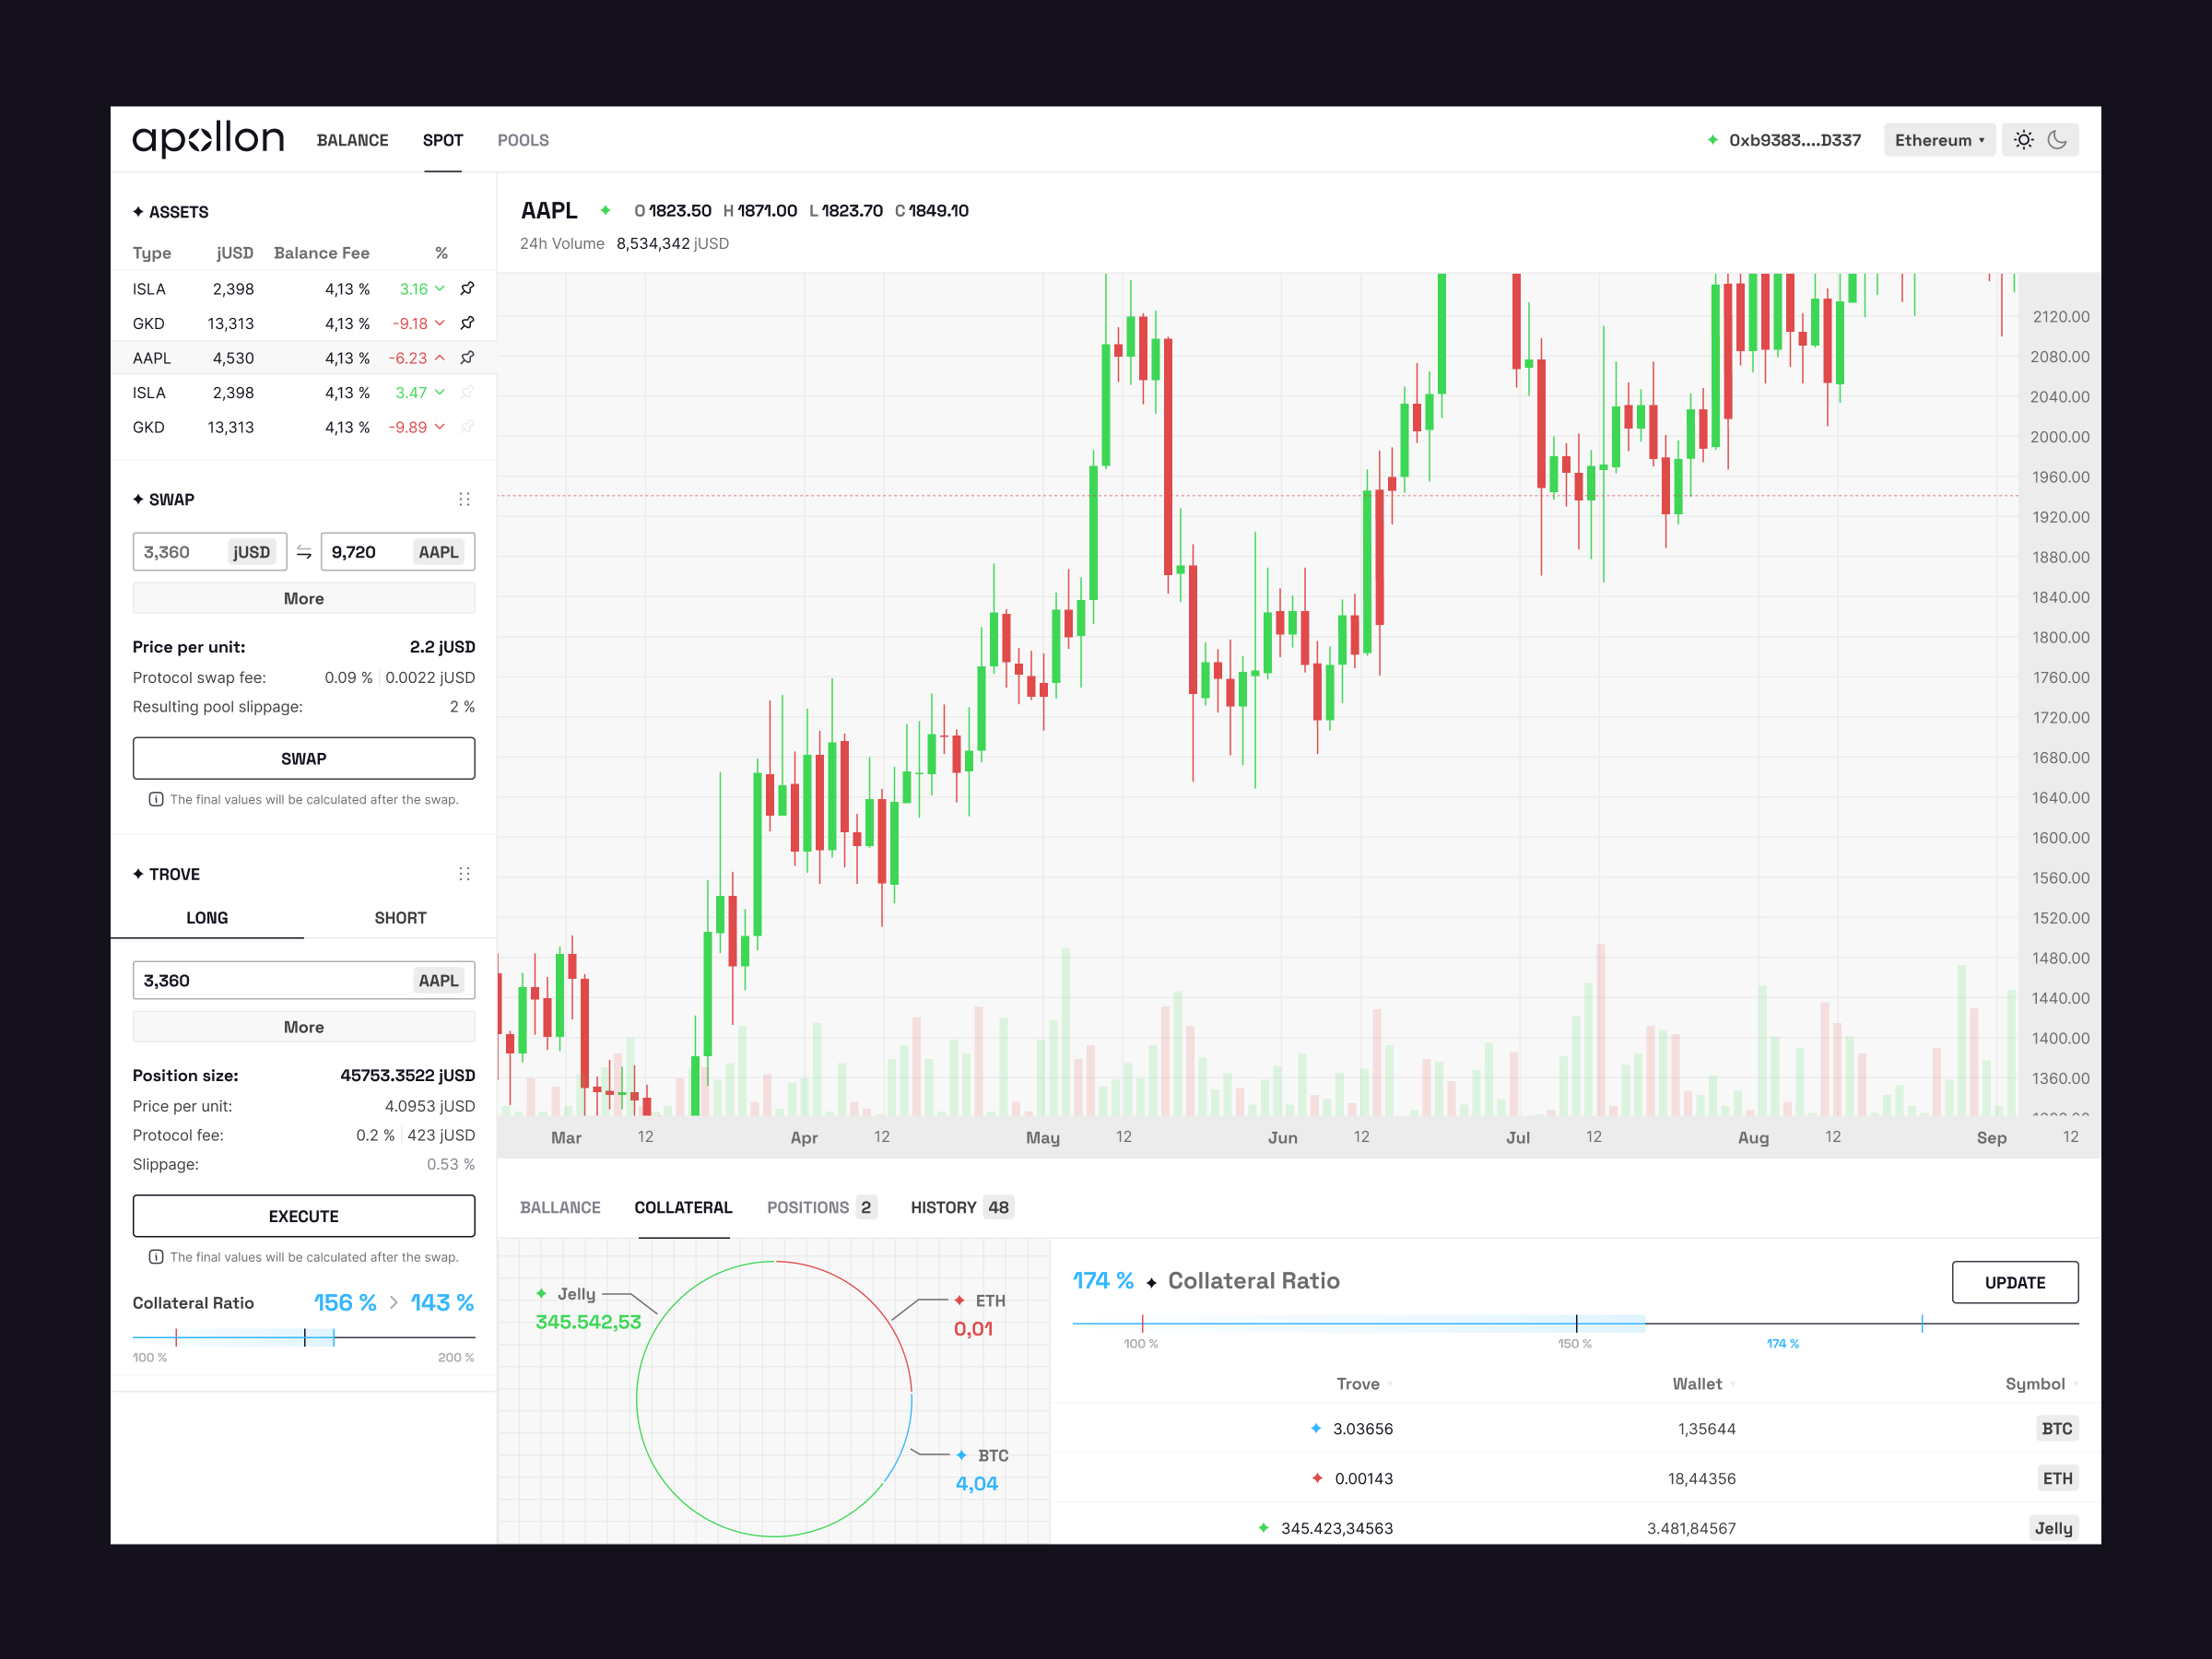The image size is (2212, 1659).
Task: Unpin the first ISLA asset row
Action: tap(467, 289)
